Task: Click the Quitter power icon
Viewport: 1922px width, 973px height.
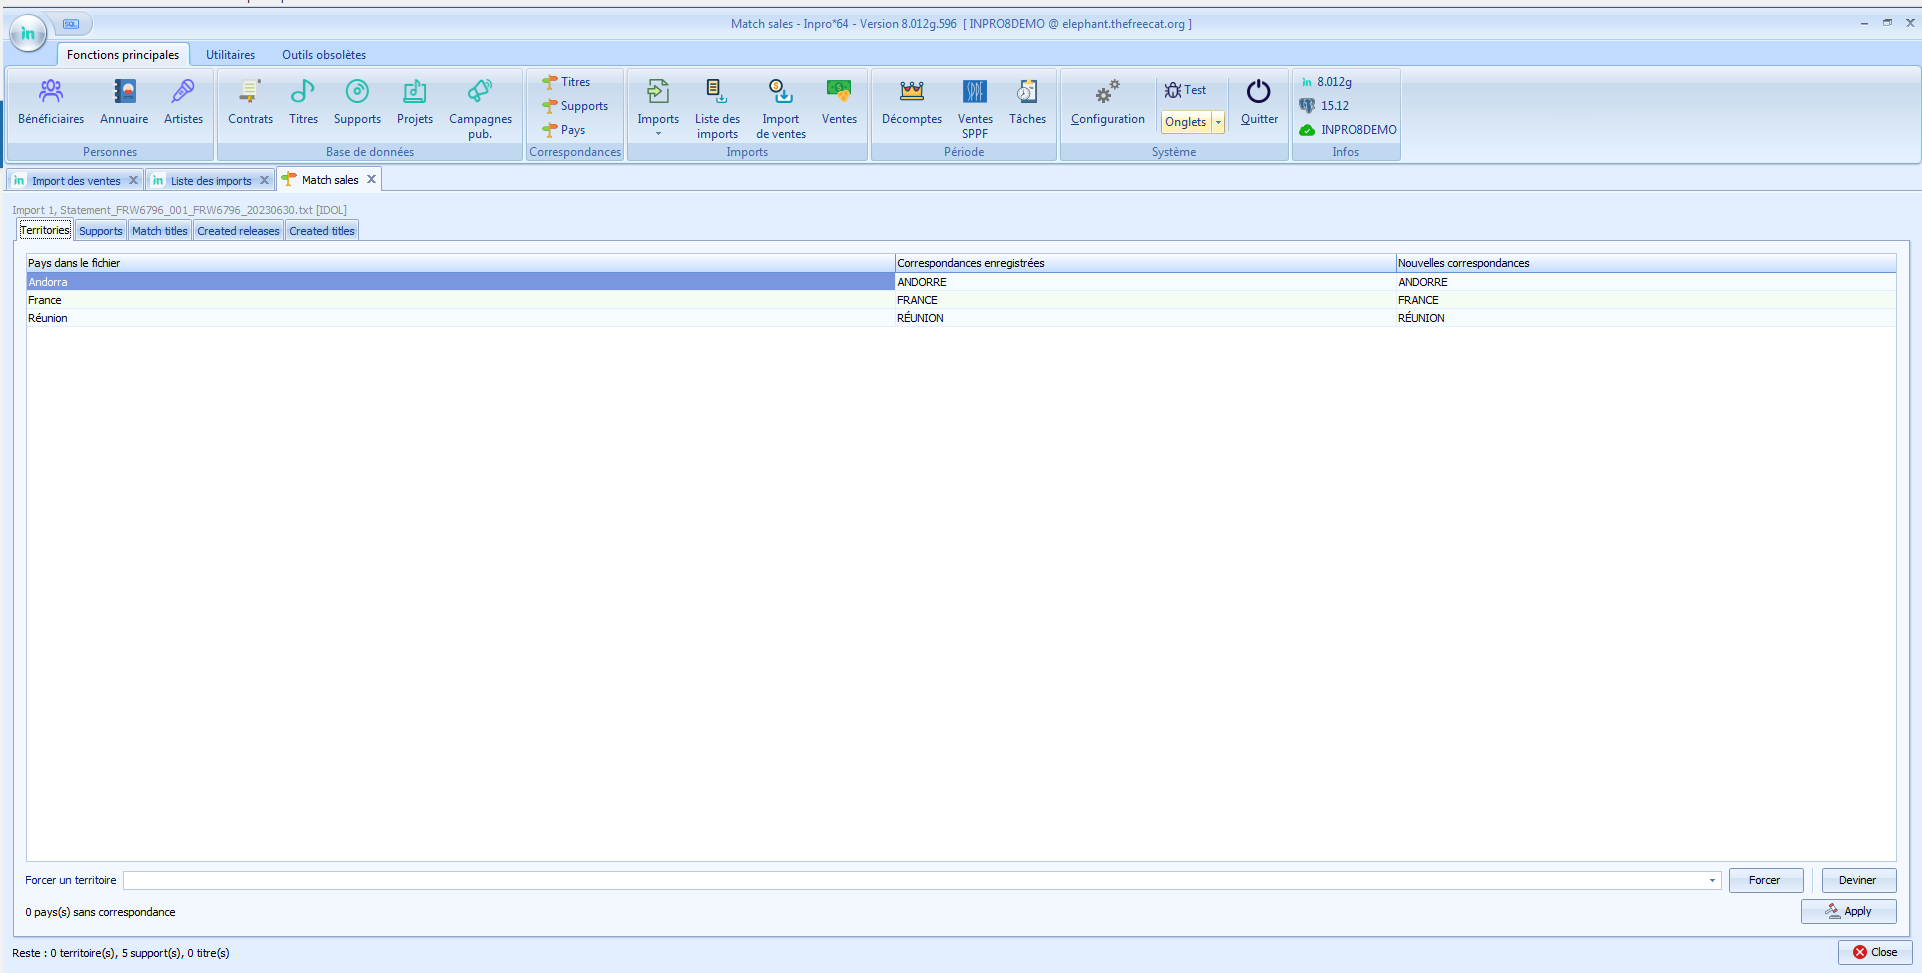Action: tap(1258, 93)
